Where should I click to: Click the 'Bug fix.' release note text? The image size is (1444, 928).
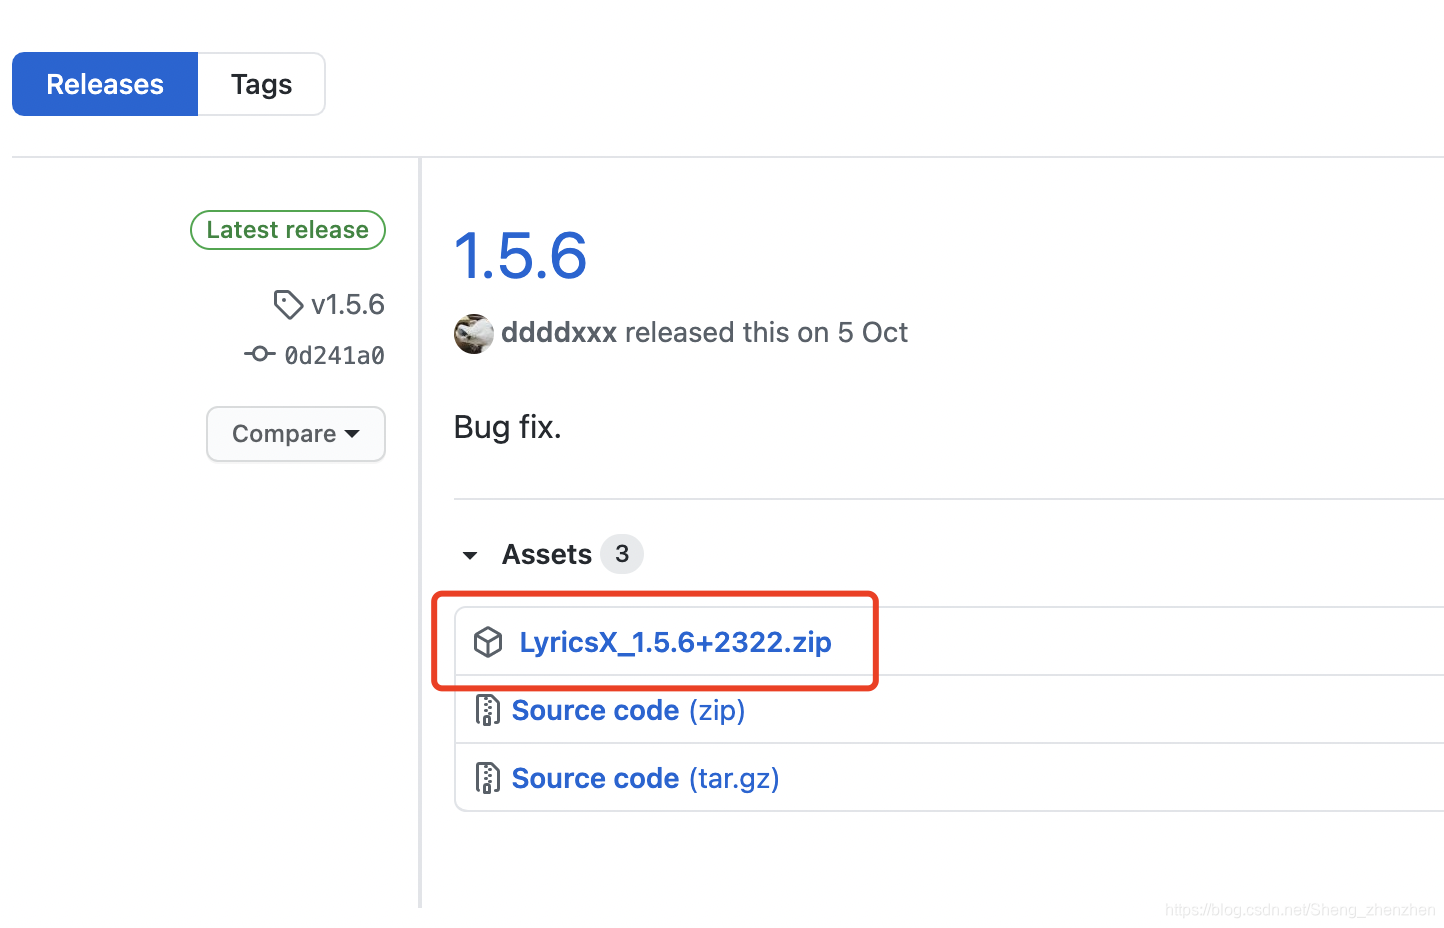point(508,427)
